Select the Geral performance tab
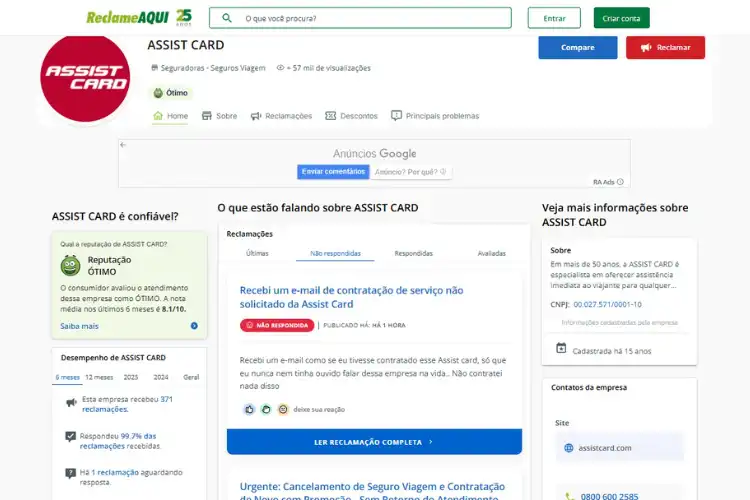This screenshot has width=750, height=500. point(191,377)
